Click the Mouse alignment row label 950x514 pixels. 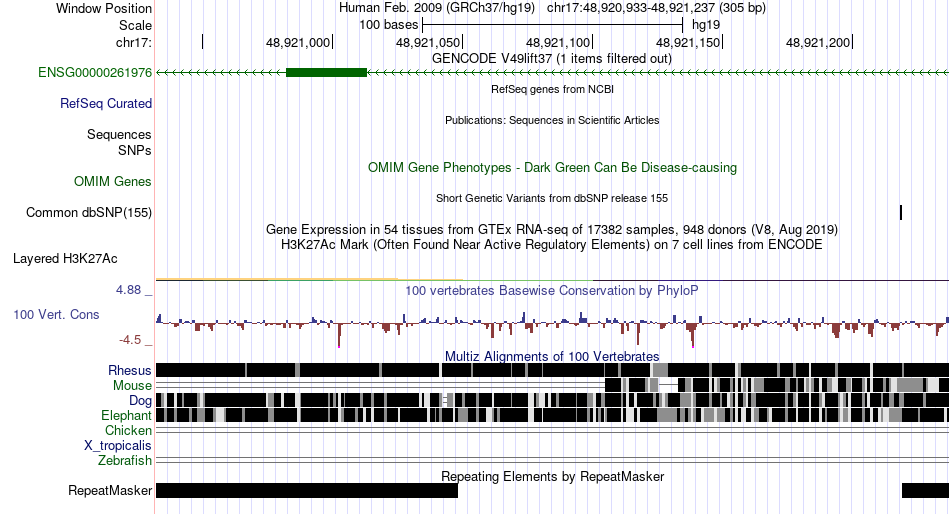(132, 386)
